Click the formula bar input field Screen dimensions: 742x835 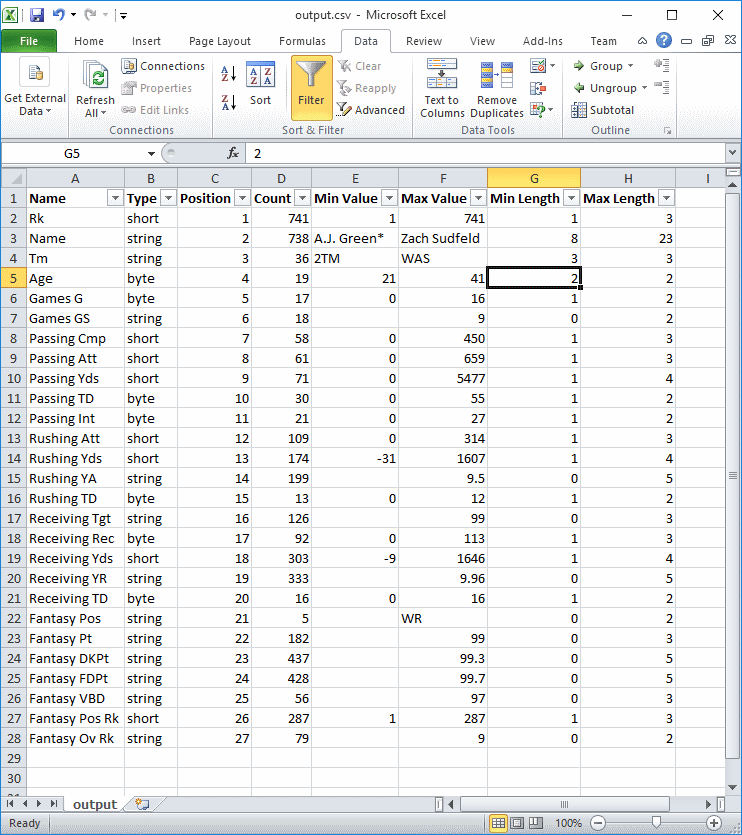tap(486, 153)
